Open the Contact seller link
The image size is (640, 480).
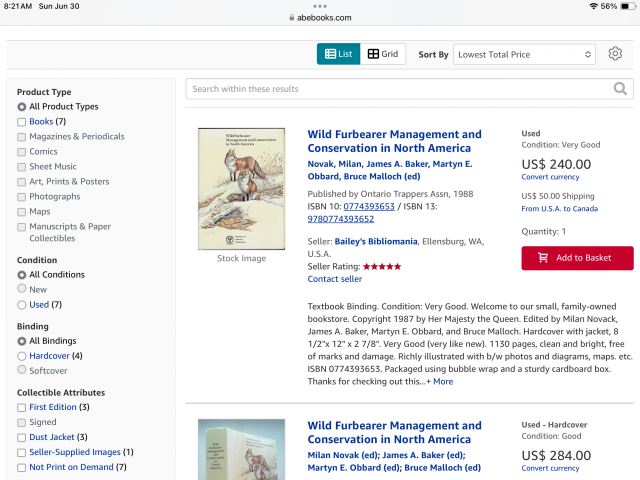[x=335, y=279]
